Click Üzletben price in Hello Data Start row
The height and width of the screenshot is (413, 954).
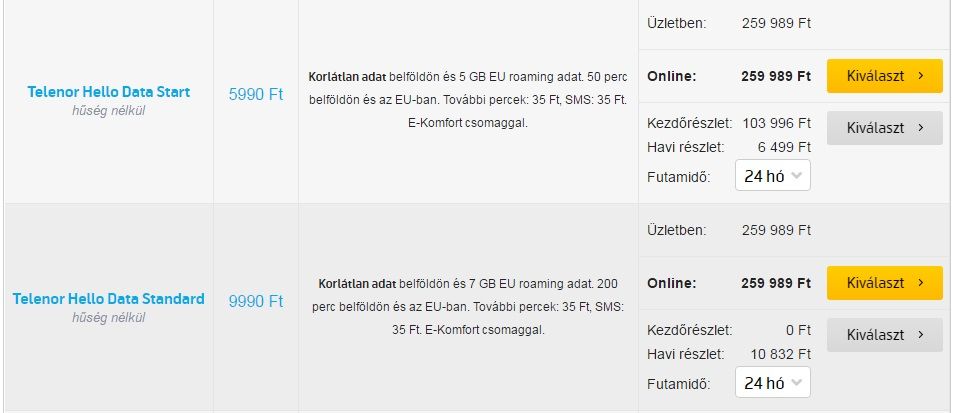click(x=776, y=23)
